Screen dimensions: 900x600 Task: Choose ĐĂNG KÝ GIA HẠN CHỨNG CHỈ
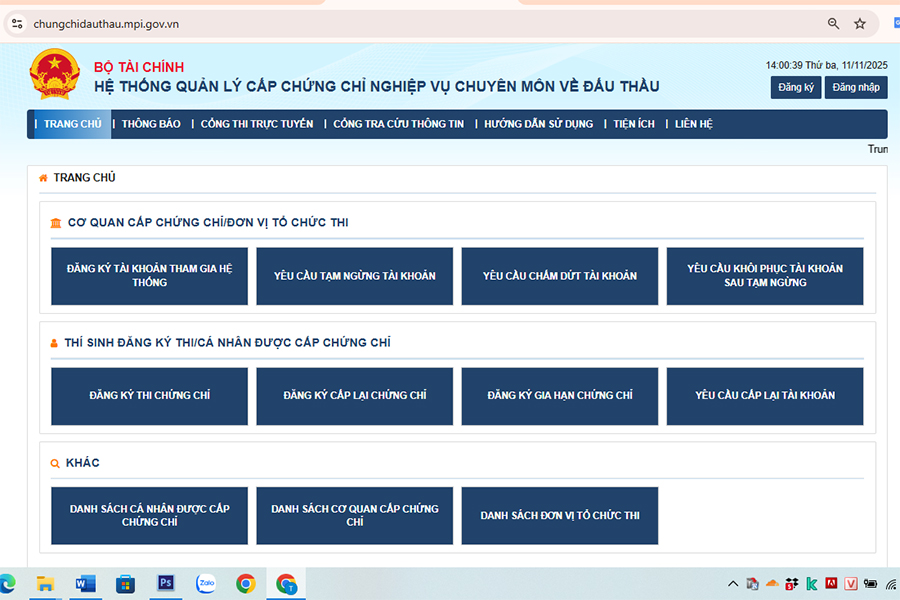click(559, 396)
